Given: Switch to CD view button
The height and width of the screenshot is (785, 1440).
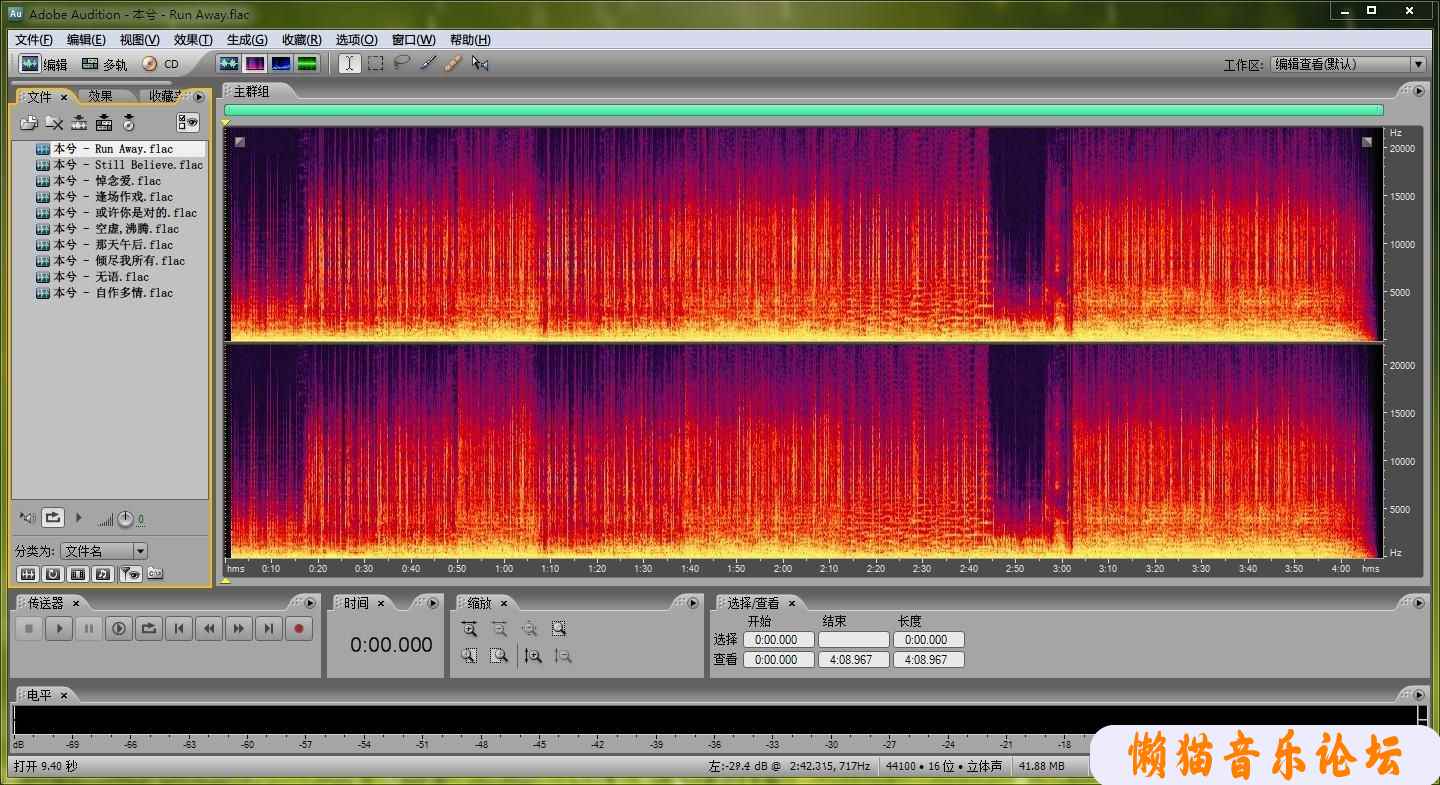Looking at the screenshot, I should click(x=161, y=63).
